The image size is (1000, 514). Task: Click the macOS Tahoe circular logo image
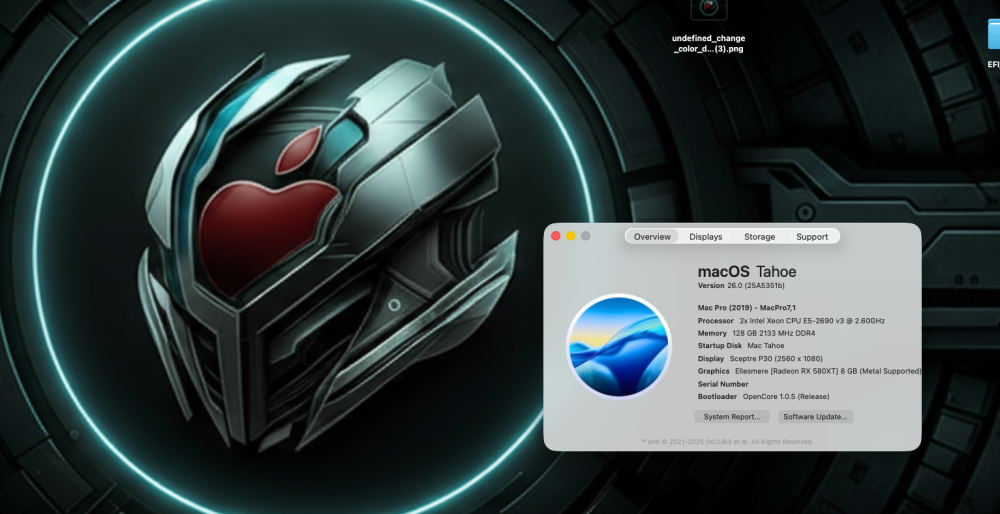tap(619, 346)
